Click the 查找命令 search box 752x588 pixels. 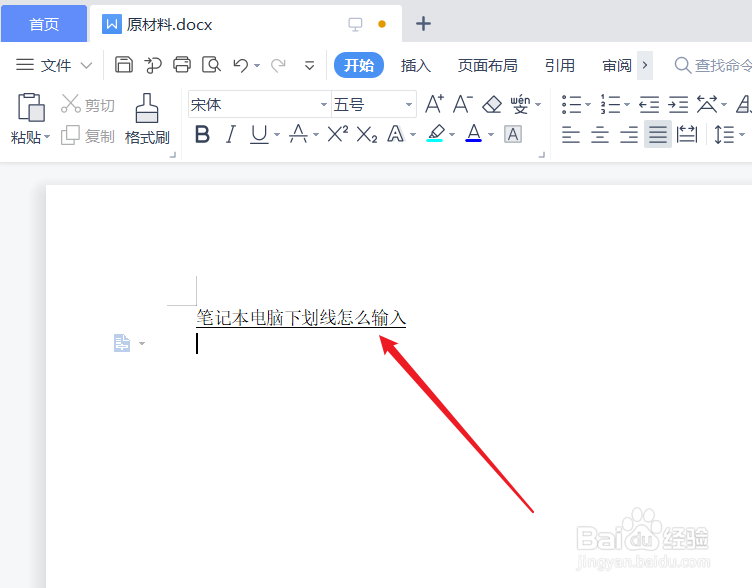(x=713, y=65)
